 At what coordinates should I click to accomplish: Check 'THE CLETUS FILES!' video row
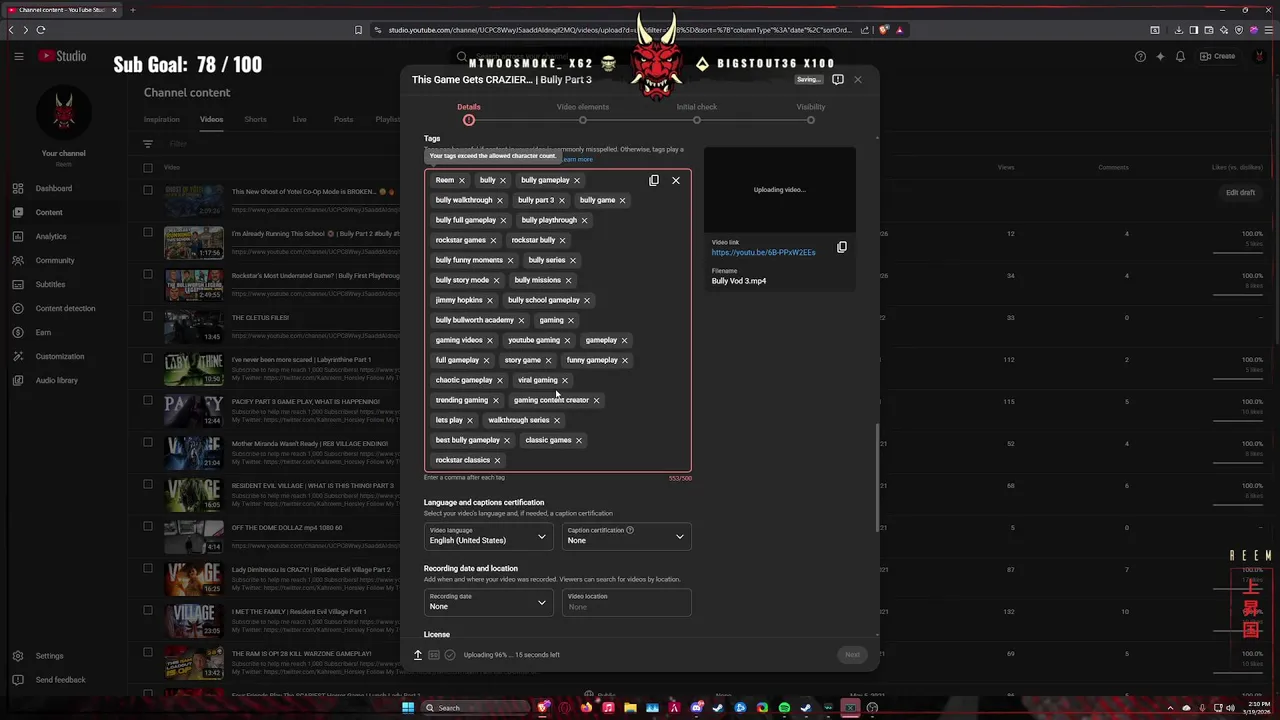(148, 316)
